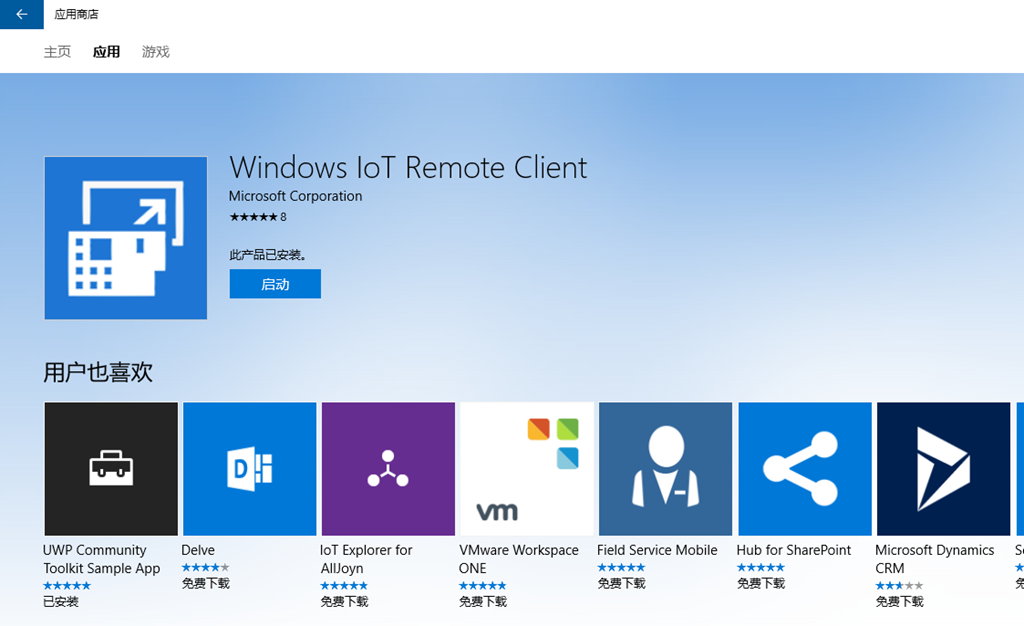The height and width of the screenshot is (626, 1024).
Task: Switch to the 应用 tab
Action: click(106, 52)
